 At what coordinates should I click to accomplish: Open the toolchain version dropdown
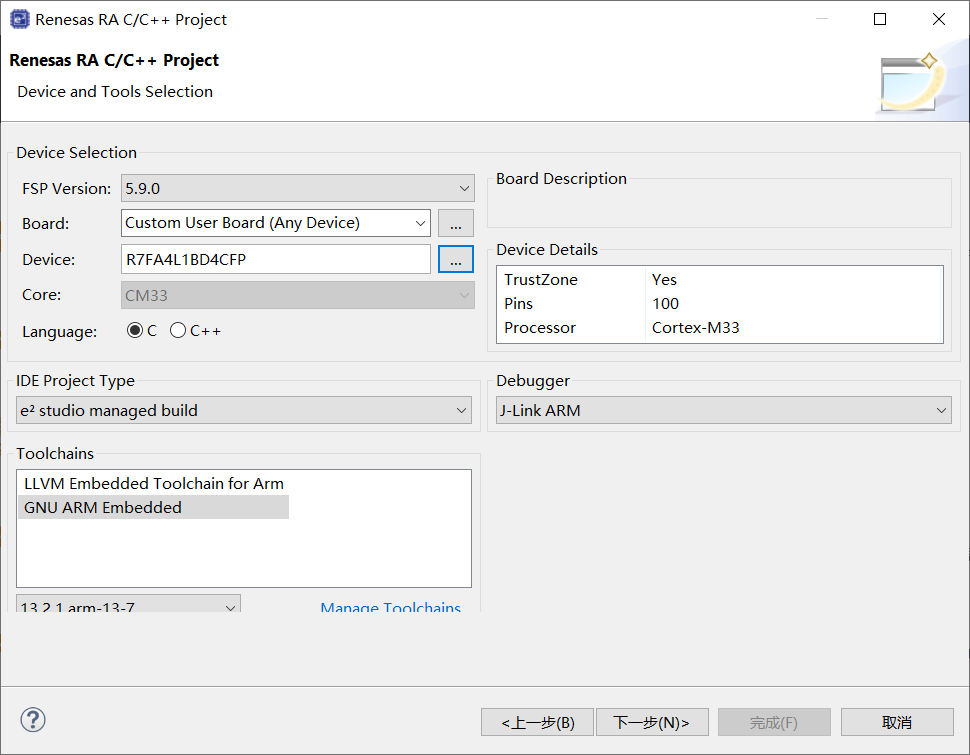pos(129,604)
